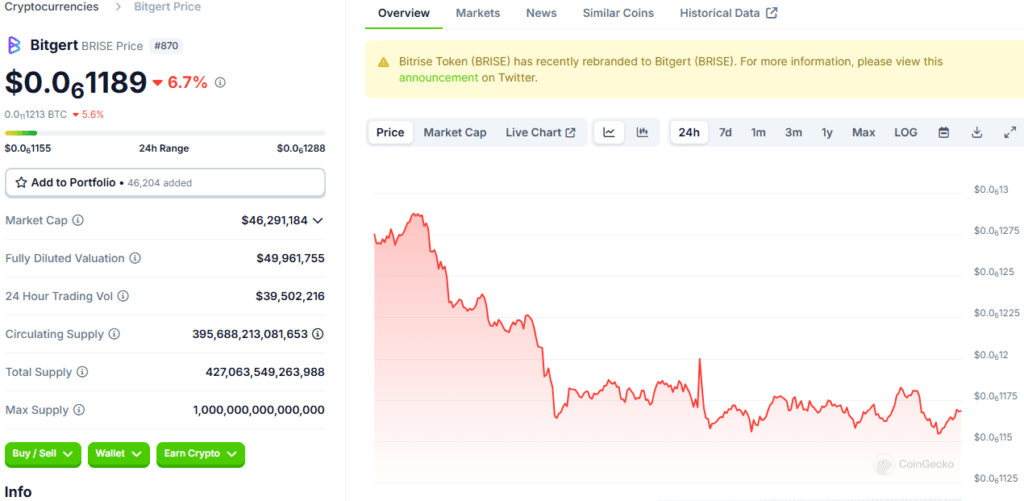
Task: Click the Info section heading
Action: (x=18, y=492)
